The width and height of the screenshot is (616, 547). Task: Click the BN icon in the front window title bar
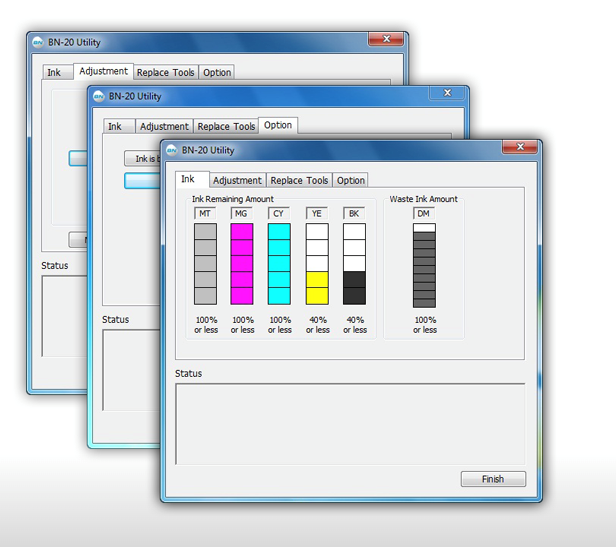[171, 150]
